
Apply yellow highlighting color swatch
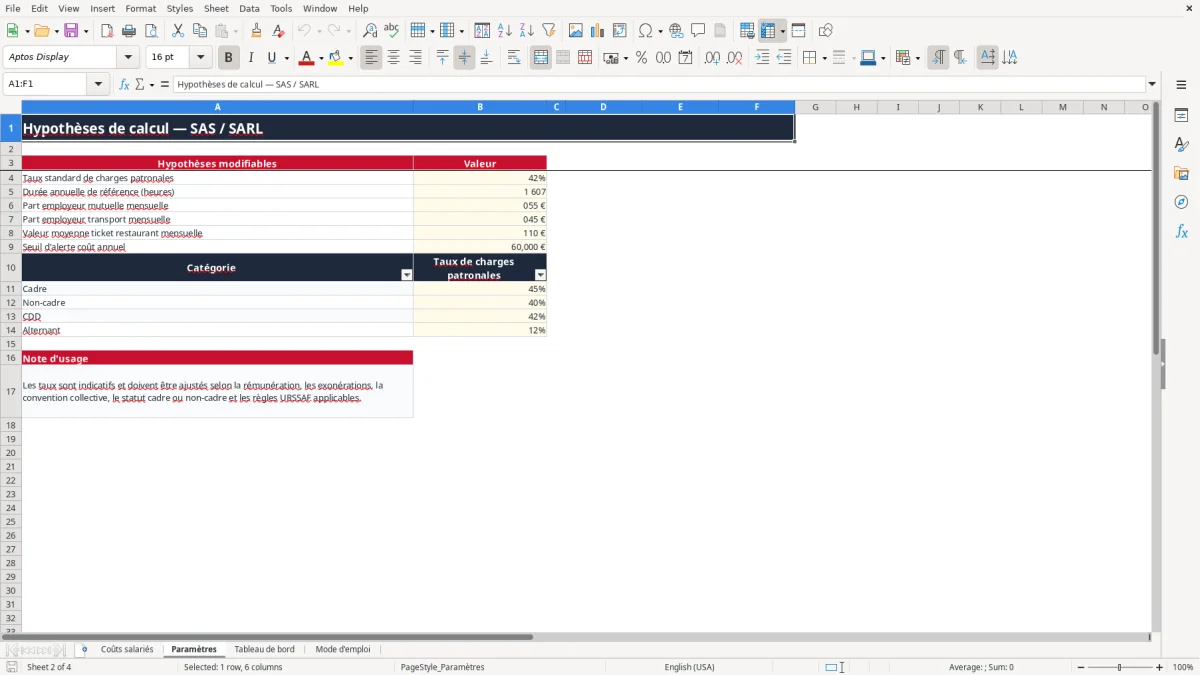pyautogui.click(x=336, y=58)
